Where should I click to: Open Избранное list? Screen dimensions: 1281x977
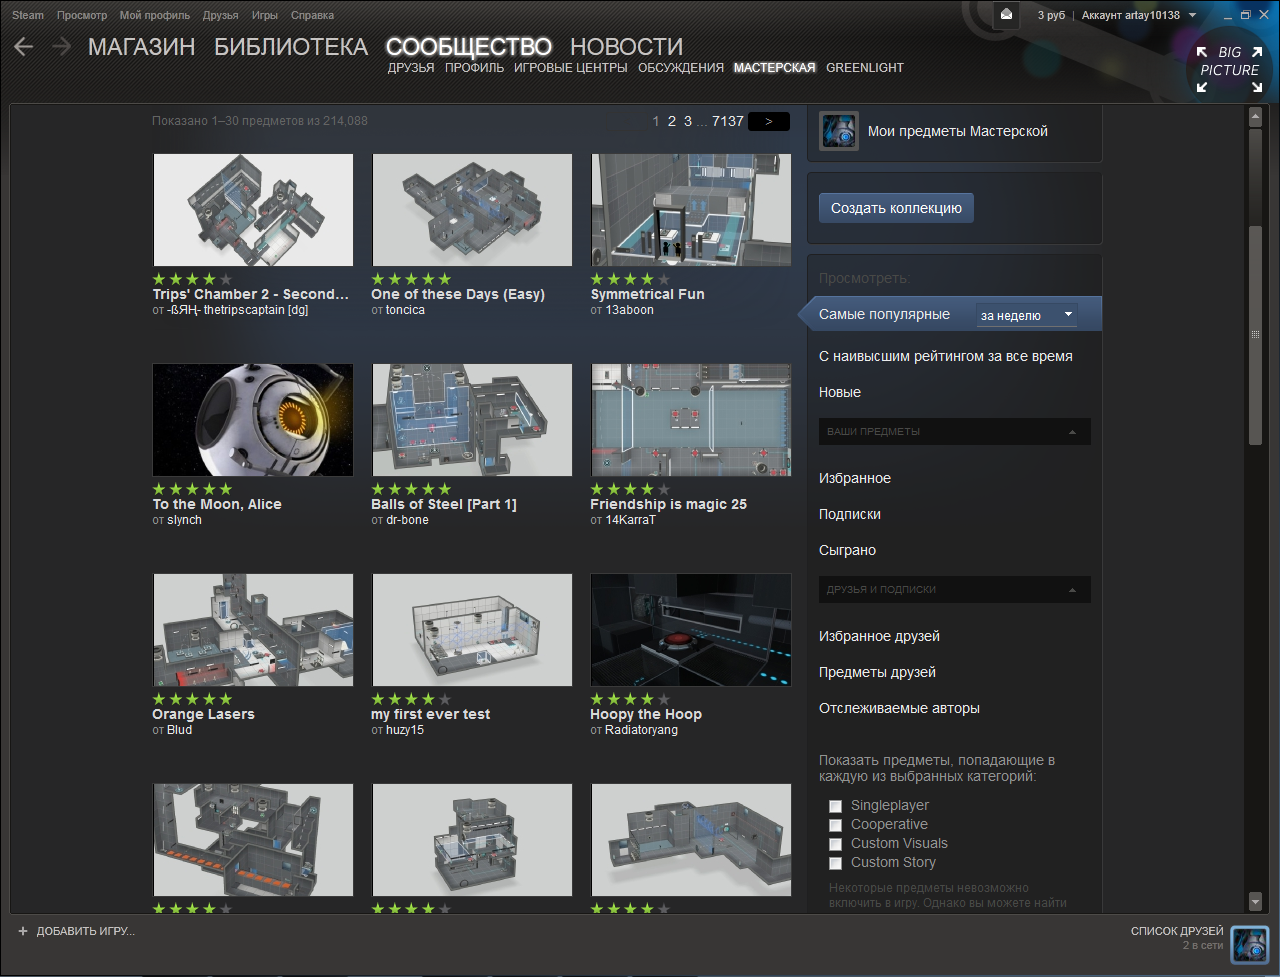tap(855, 478)
